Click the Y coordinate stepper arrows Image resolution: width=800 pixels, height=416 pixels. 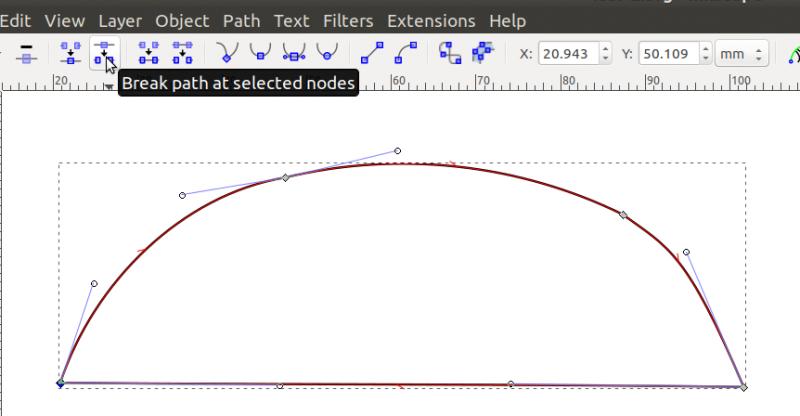tap(706, 53)
